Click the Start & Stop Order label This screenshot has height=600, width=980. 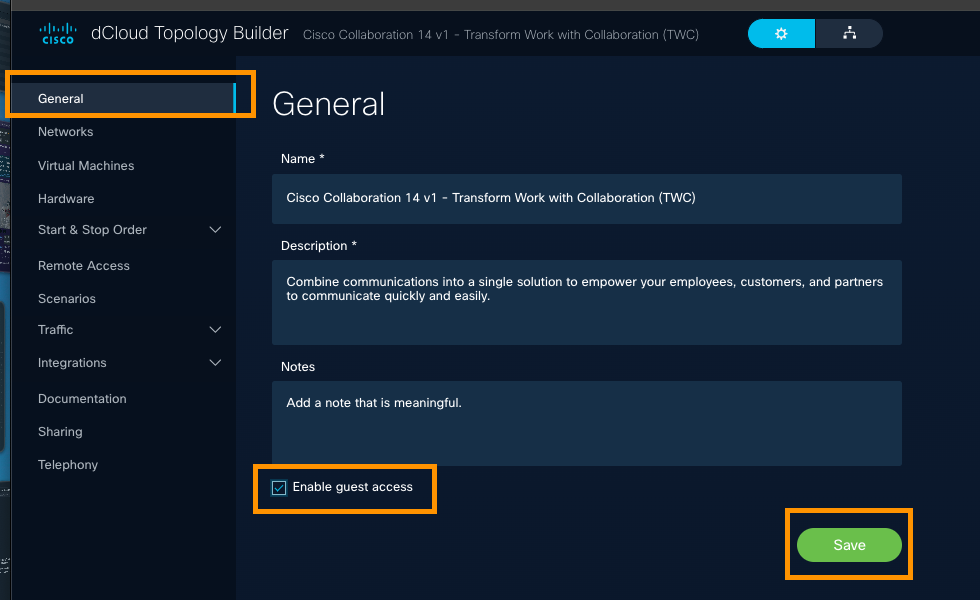(92, 230)
